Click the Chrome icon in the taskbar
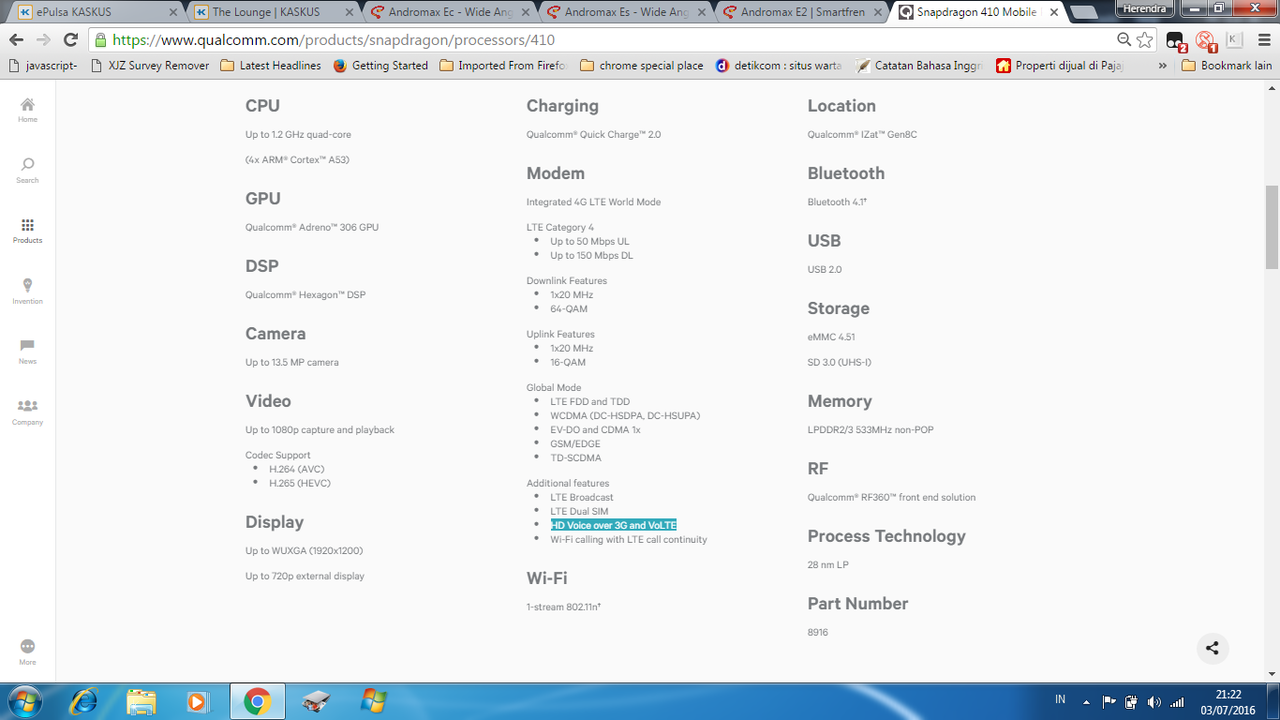The width and height of the screenshot is (1280, 720). pyautogui.click(x=257, y=701)
